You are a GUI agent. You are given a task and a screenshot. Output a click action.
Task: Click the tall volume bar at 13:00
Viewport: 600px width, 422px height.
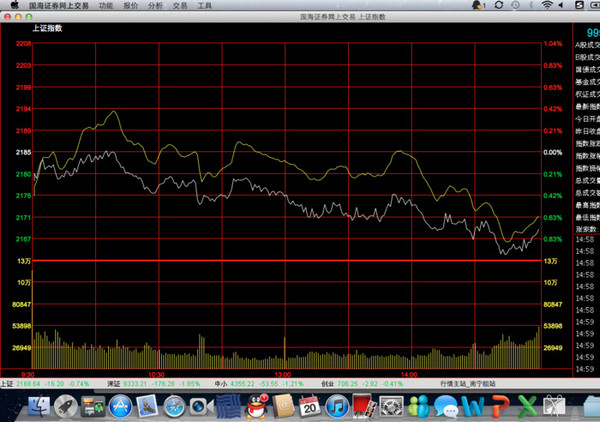coord(285,352)
